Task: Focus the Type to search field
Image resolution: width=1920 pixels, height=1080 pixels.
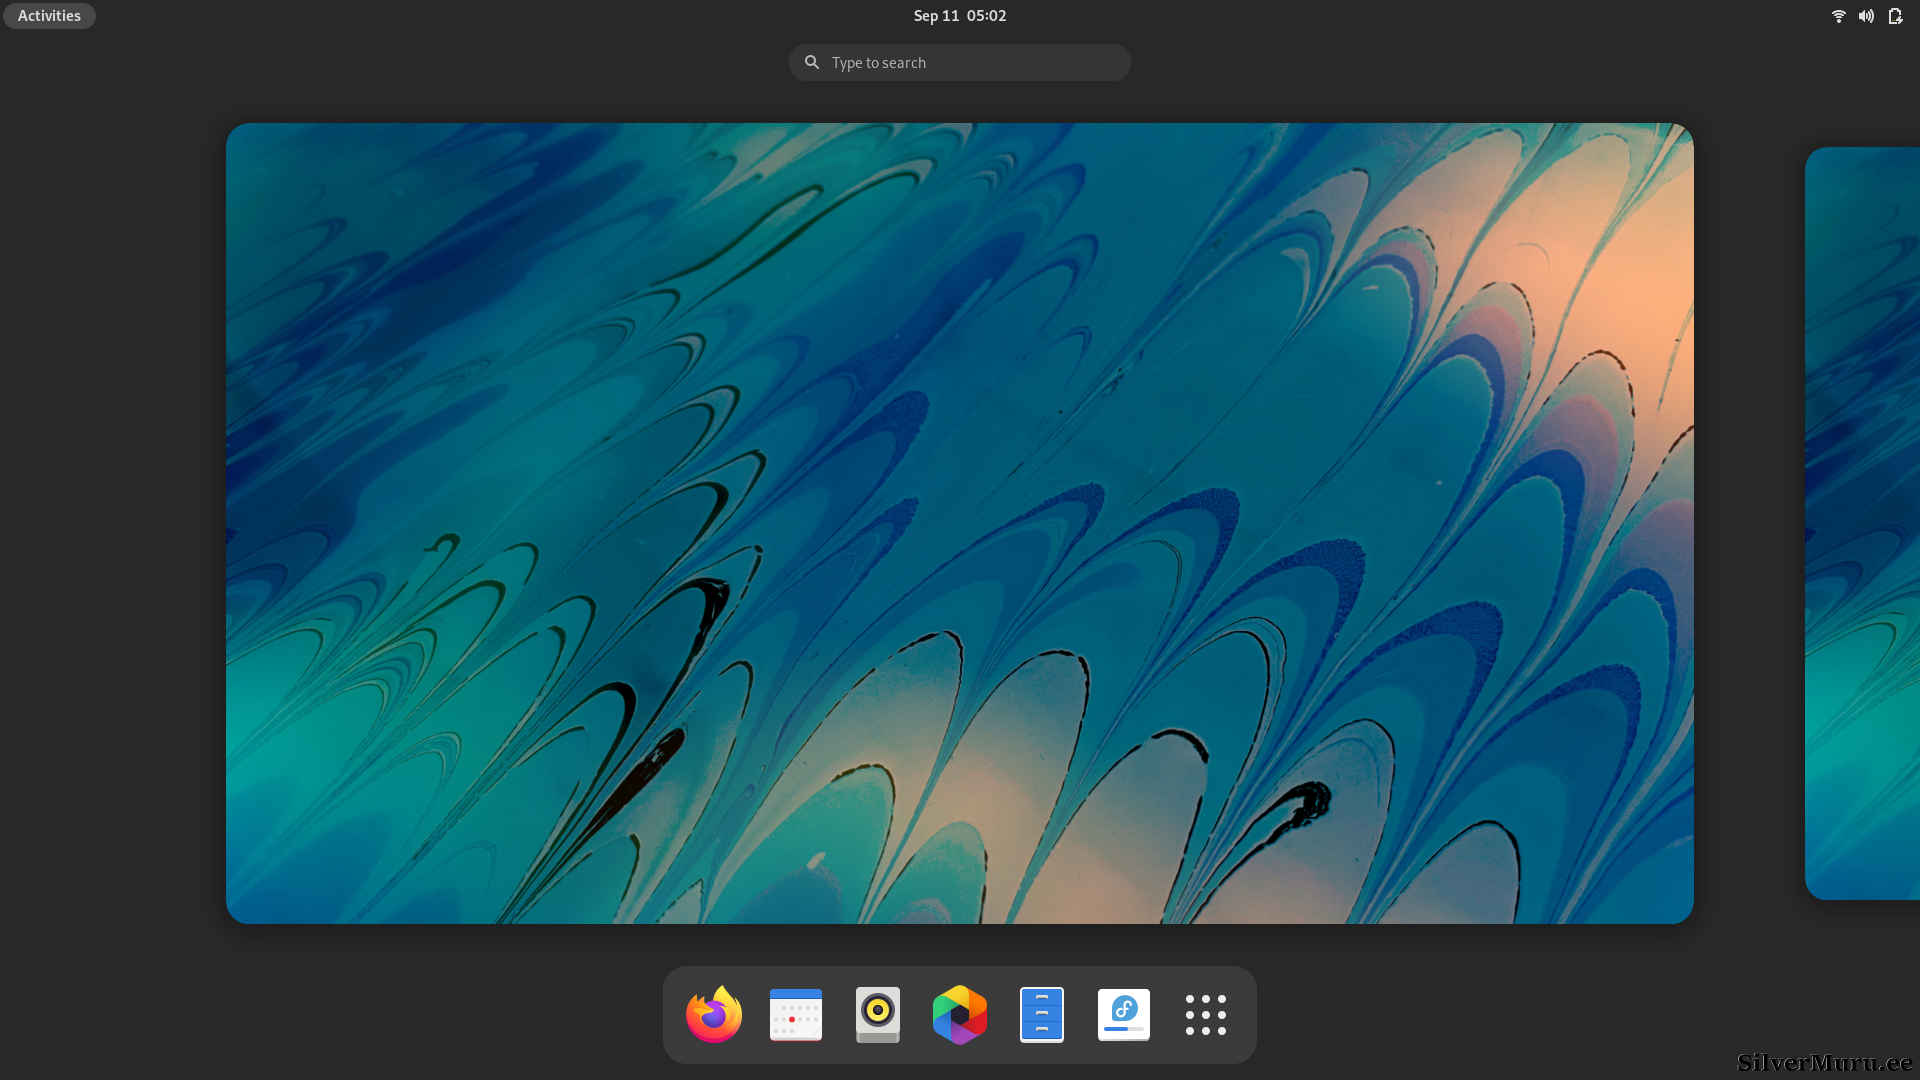Action: coord(975,62)
